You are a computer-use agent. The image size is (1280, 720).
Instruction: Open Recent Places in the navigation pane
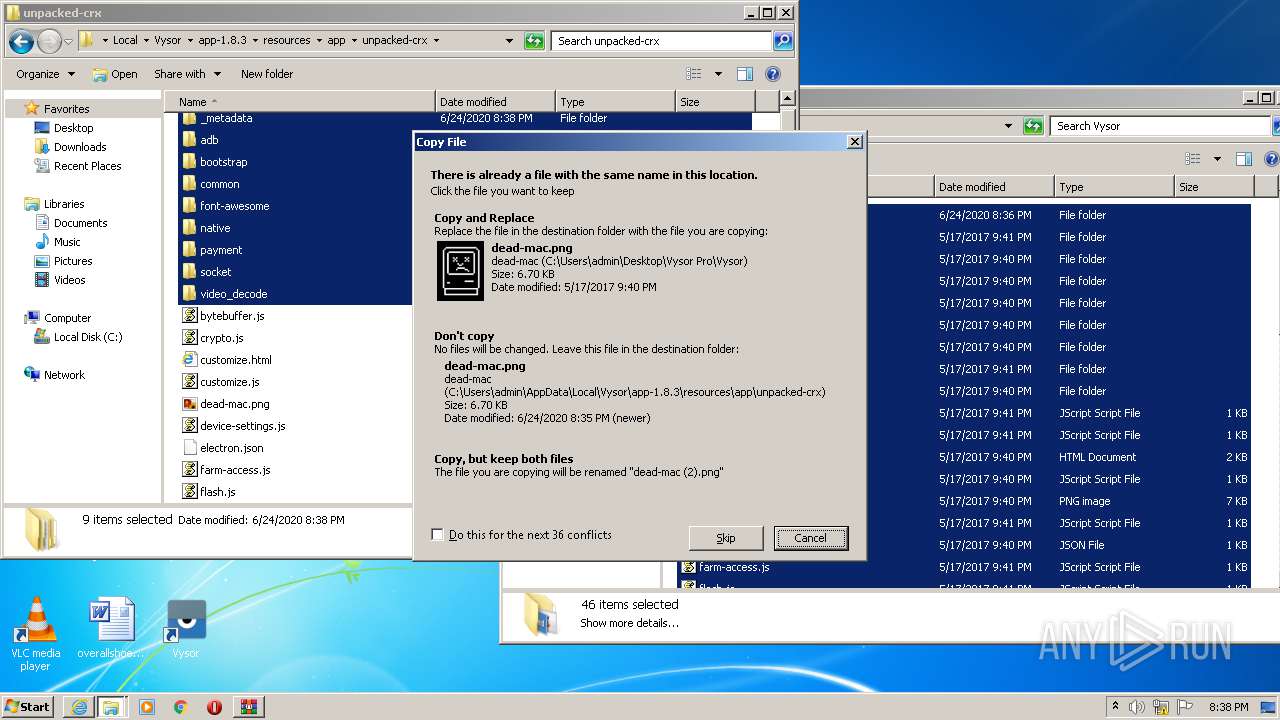pos(87,166)
